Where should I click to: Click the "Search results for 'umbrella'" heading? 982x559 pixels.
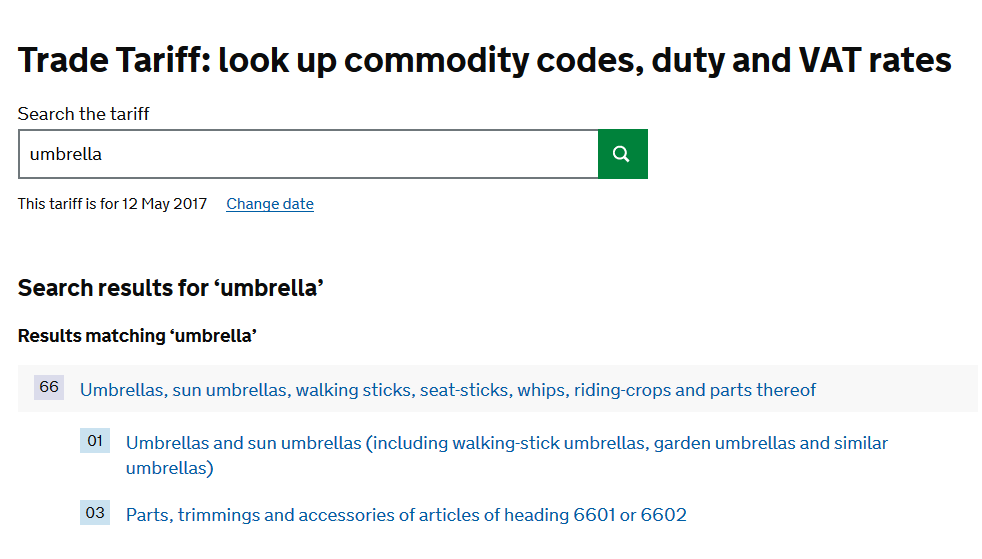(171, 288)
